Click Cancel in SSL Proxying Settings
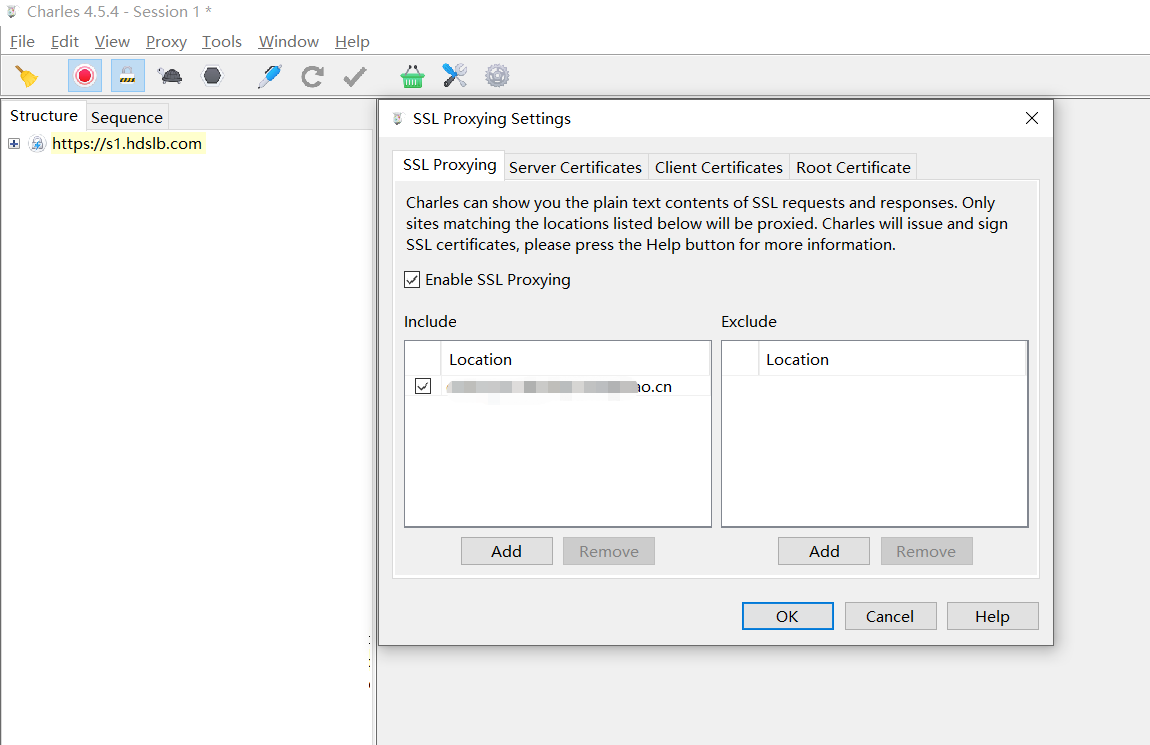This screenshot has height=745, width=1150. point(890,616)
